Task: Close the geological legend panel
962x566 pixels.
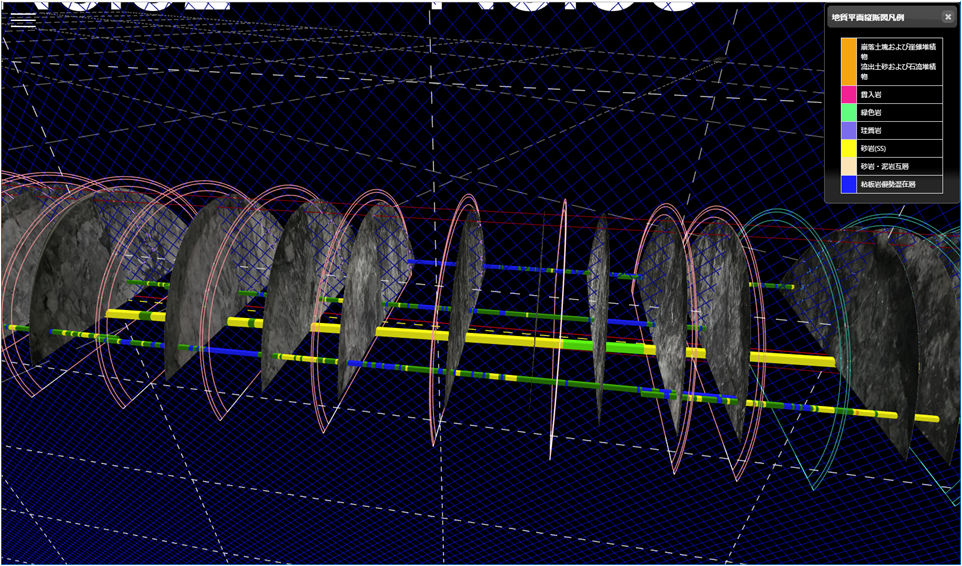Action: tap(947, 17)
